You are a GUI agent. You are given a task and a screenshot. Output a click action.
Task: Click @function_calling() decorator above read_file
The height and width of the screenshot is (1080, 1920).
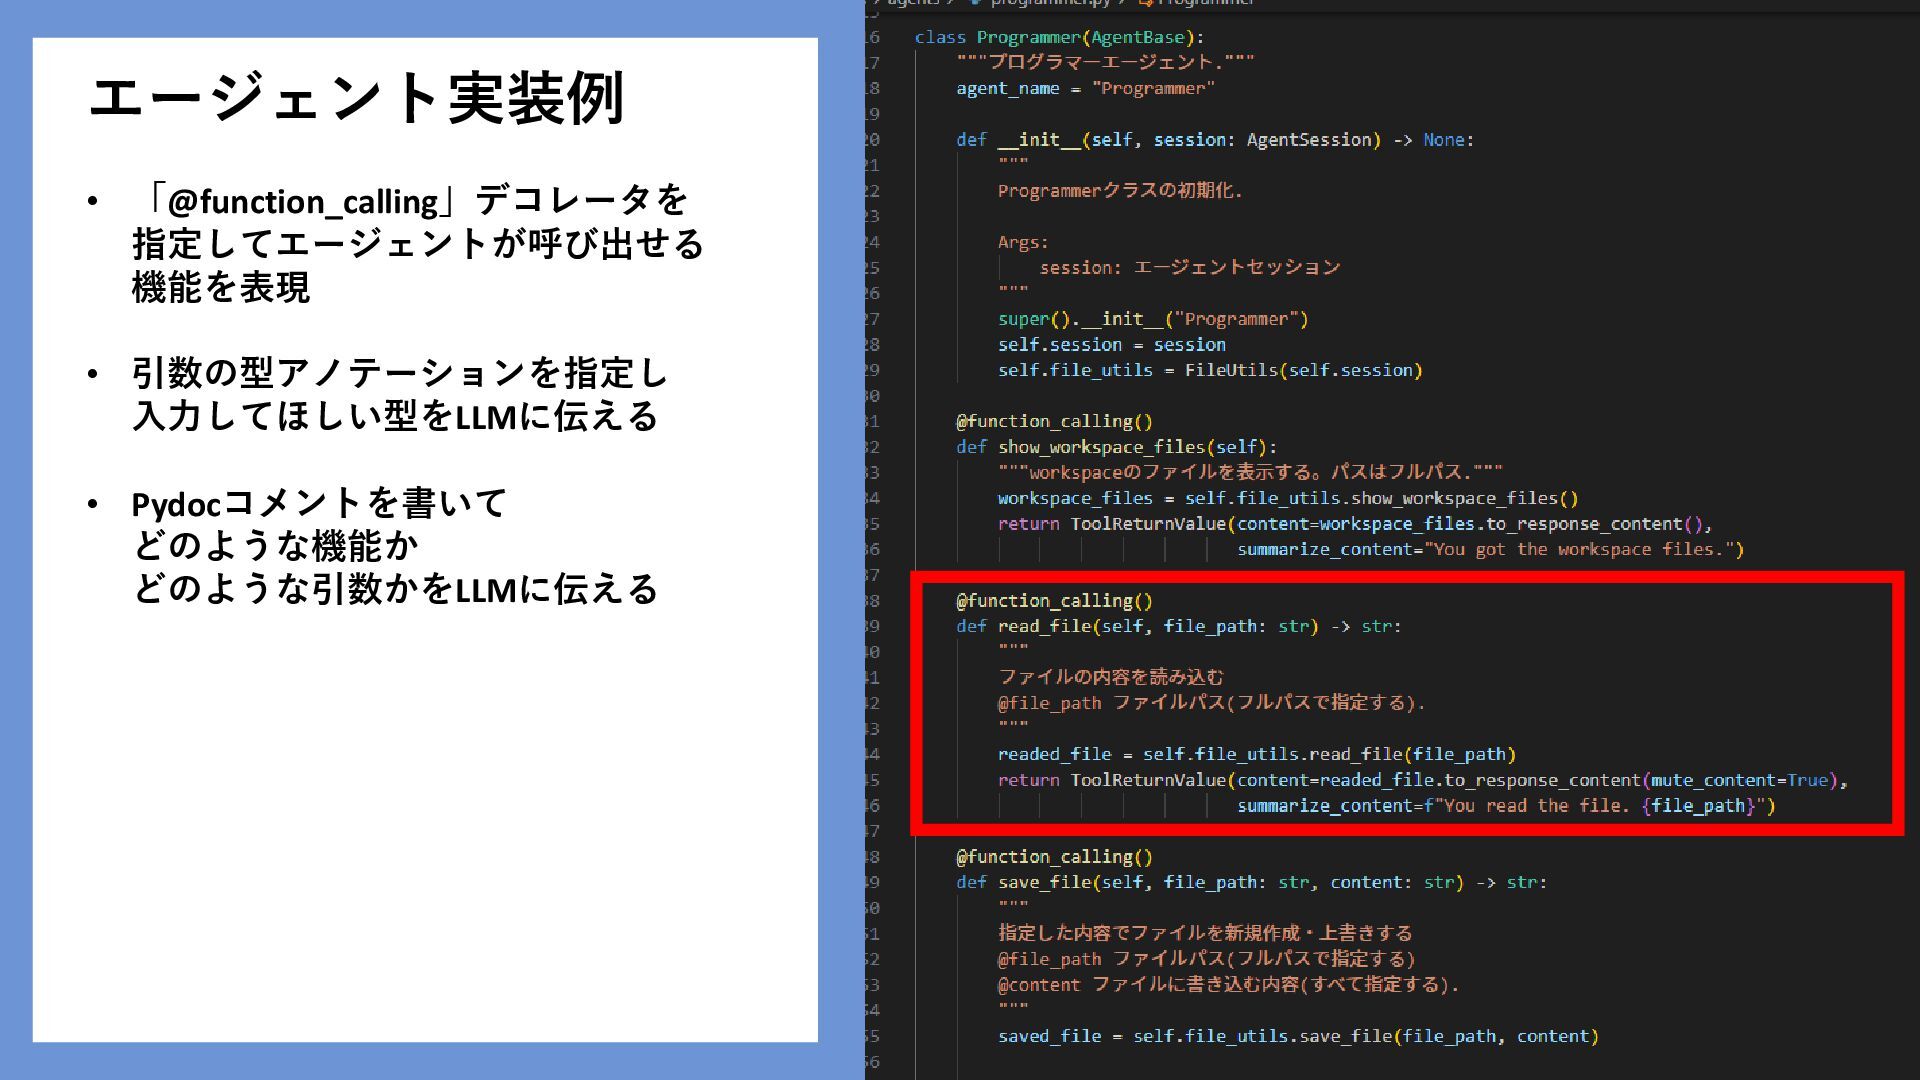tap(1054, 600)
